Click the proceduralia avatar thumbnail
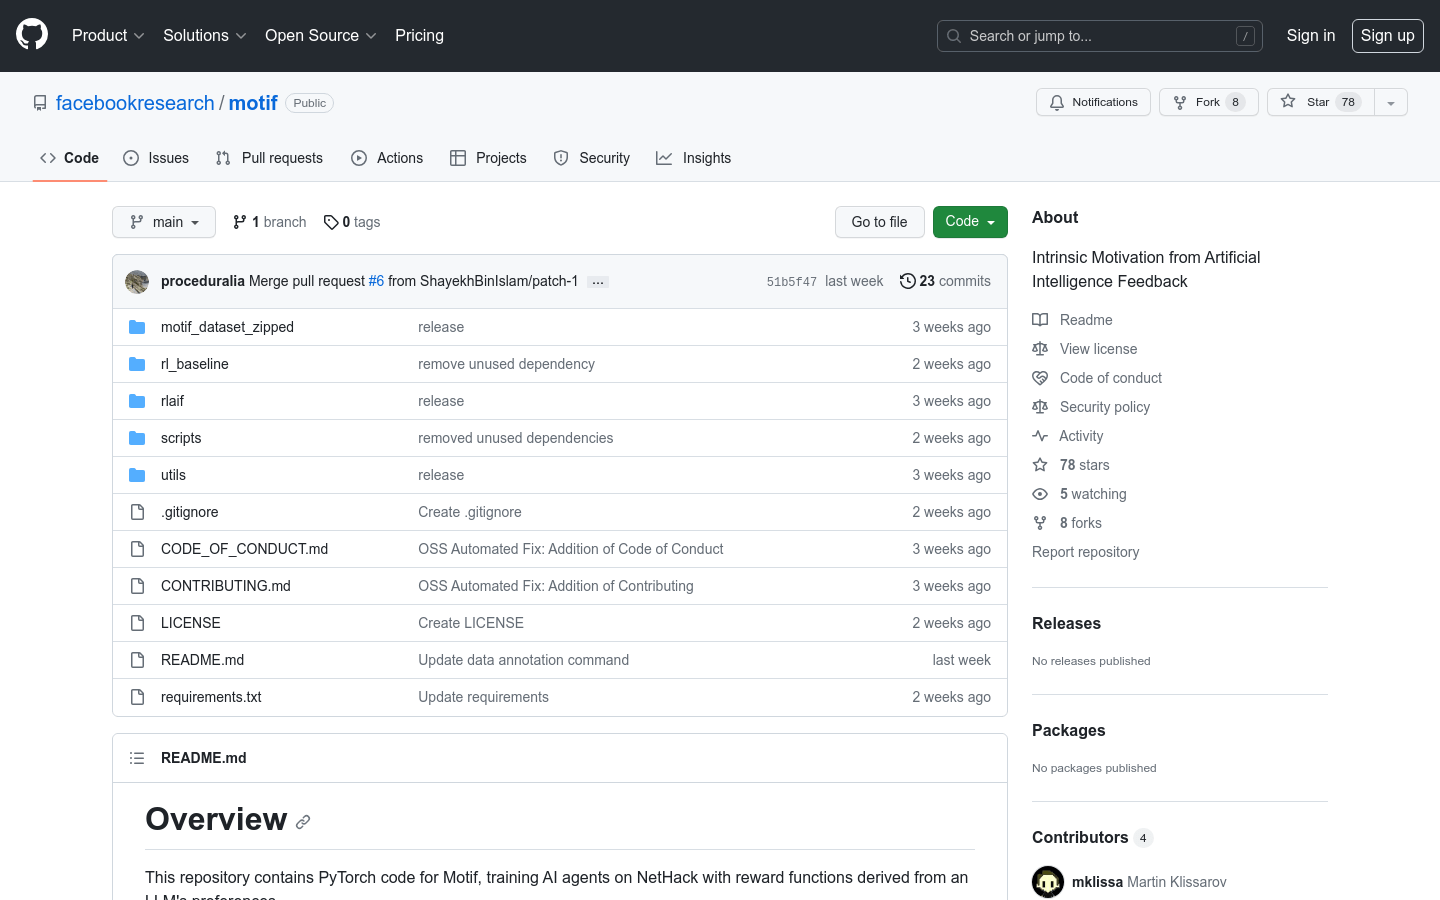 [x=137, y=281]
